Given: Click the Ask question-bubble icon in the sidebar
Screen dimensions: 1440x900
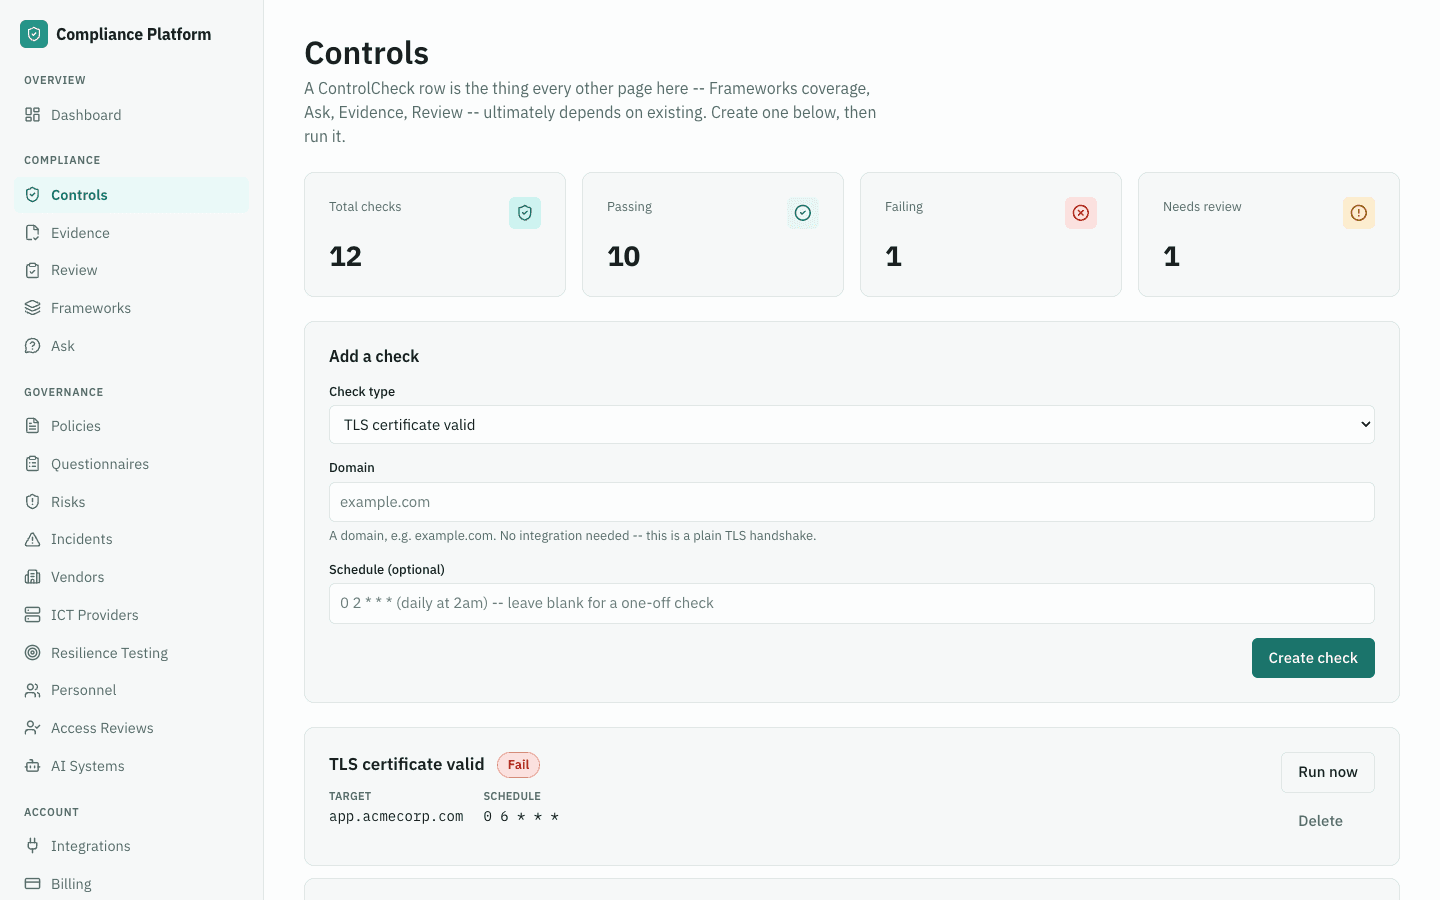Looking at the screenshot, I should pos(33,346).
